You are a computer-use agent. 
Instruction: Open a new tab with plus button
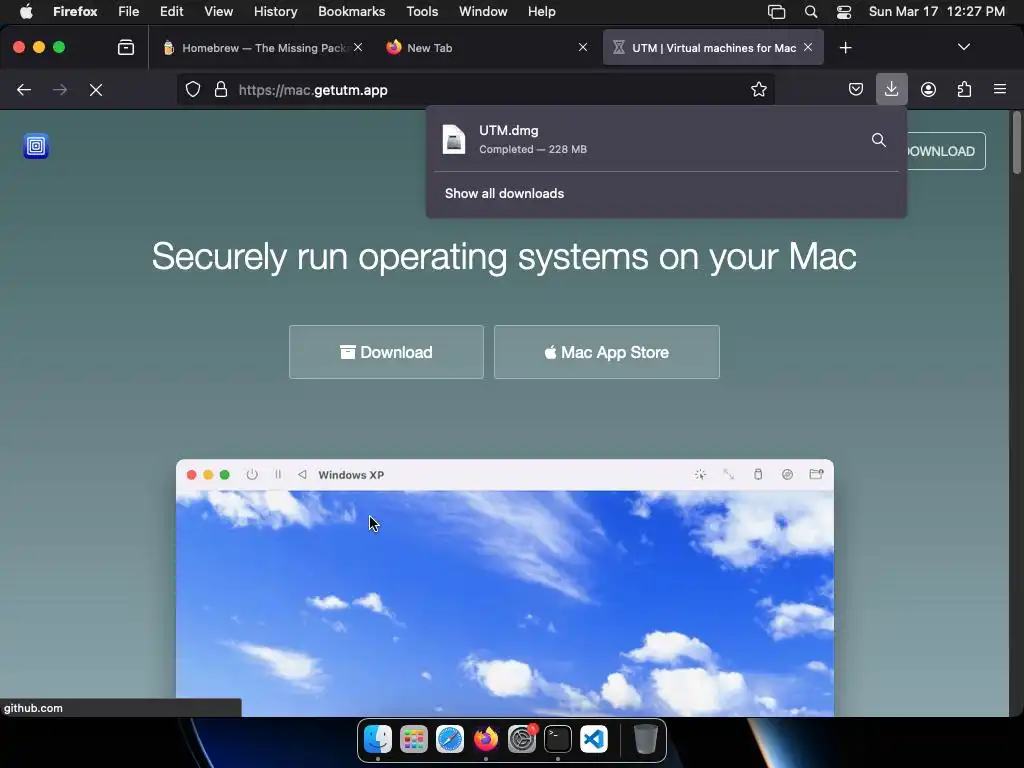click(846, 48)
